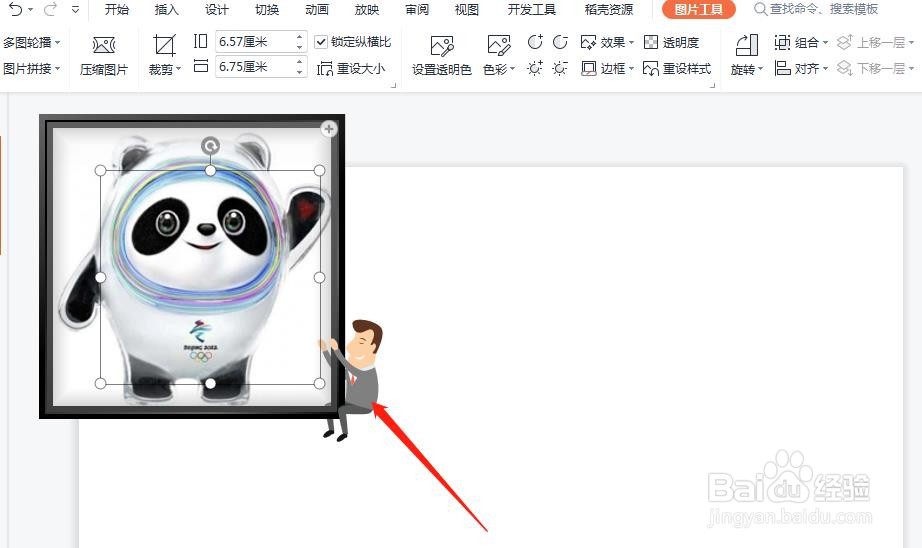
Task: Toggle the 锁定纵横比 checkbox
Action: pos(321,42)
